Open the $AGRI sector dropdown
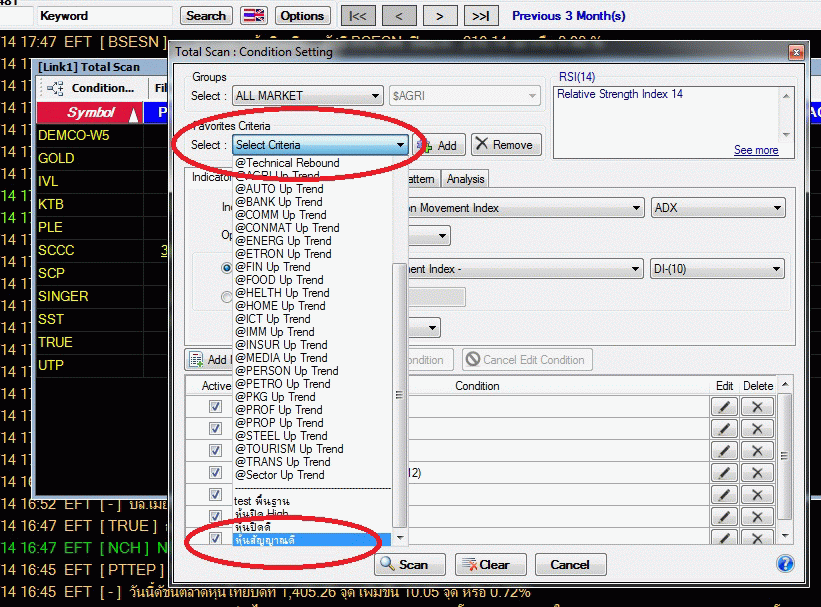 coord(464,96)
